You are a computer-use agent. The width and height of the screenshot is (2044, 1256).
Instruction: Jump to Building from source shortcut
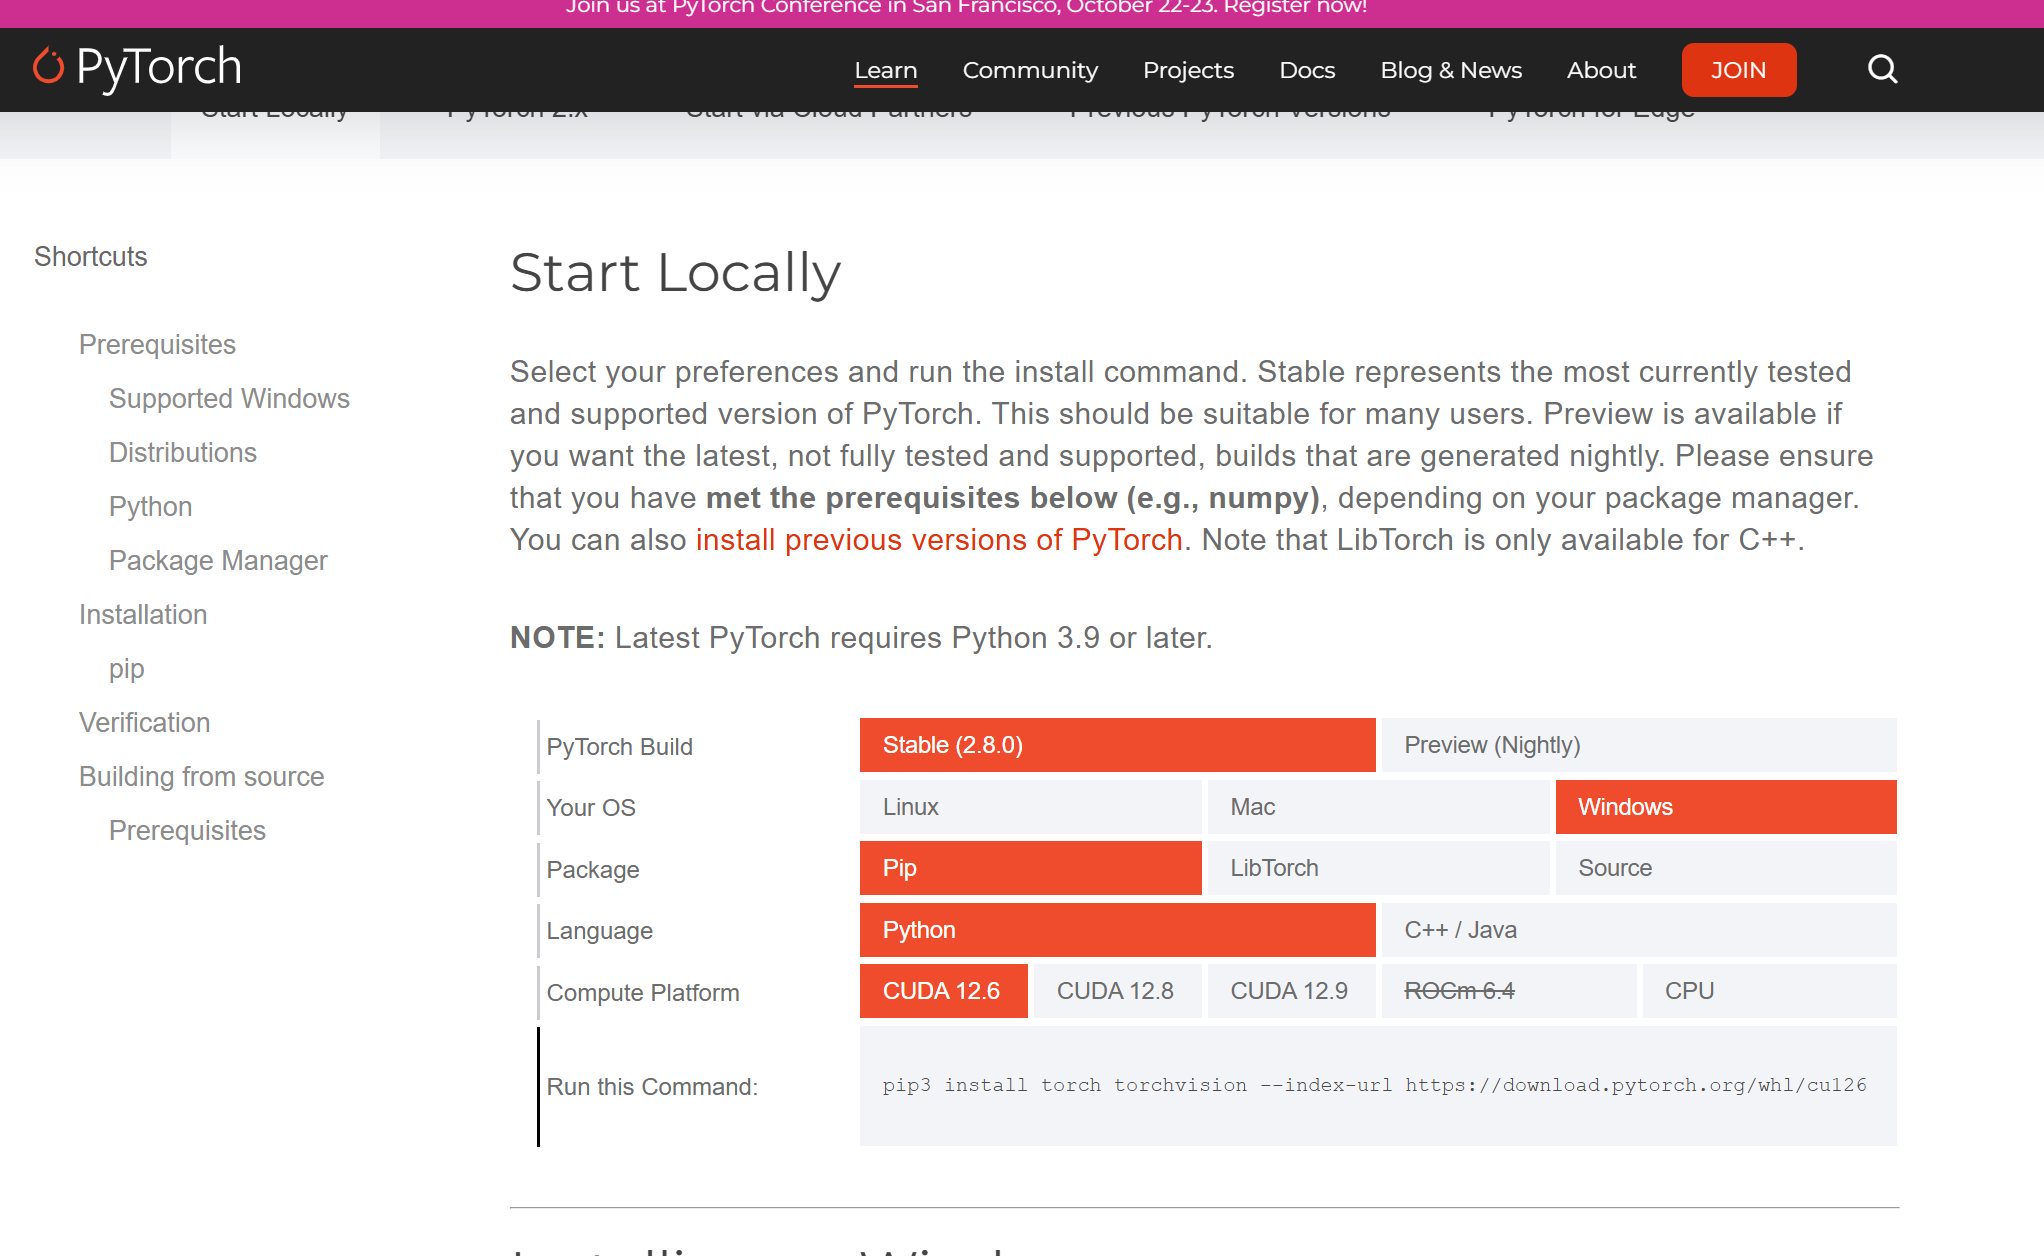pos(201,777)
